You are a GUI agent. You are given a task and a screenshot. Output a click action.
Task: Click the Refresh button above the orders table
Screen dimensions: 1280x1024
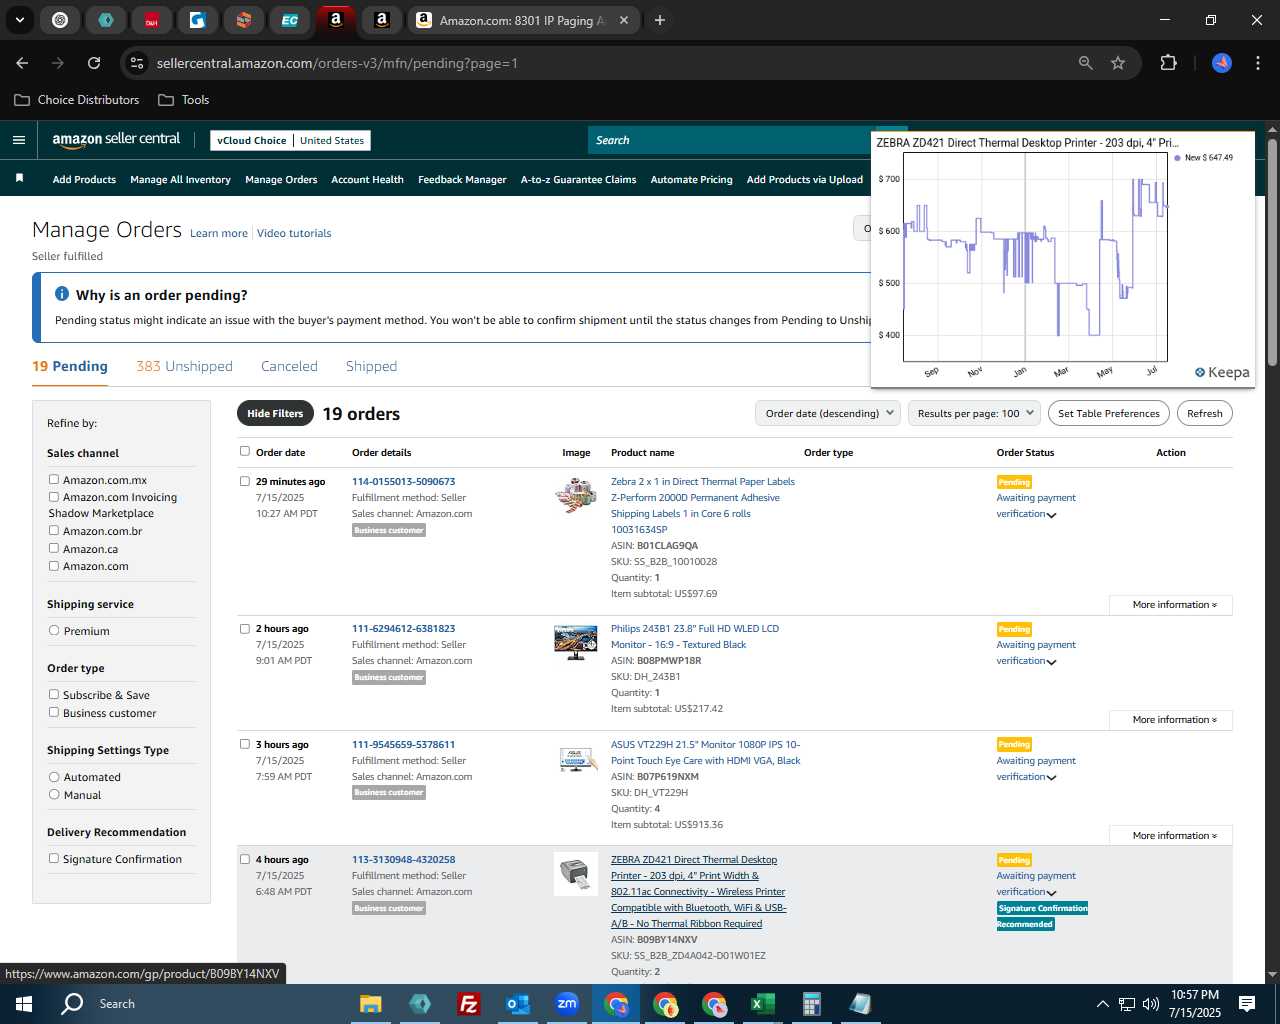(x=1204, y=413)
